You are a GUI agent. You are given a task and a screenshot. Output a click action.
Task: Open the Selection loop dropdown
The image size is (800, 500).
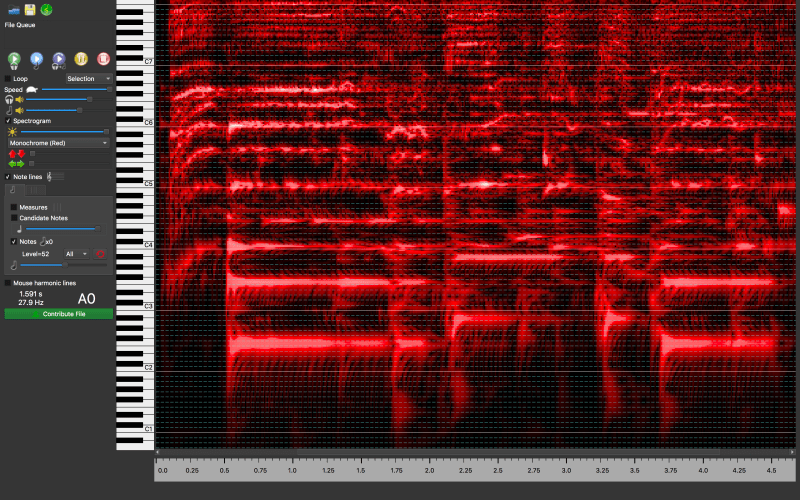(x=88, y=78)
